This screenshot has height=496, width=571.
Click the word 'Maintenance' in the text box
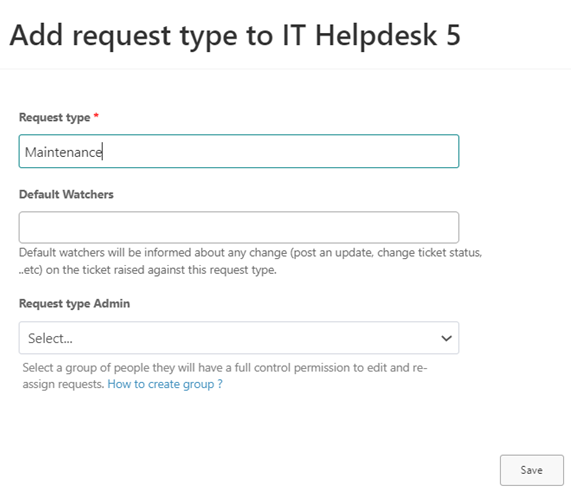64,152
